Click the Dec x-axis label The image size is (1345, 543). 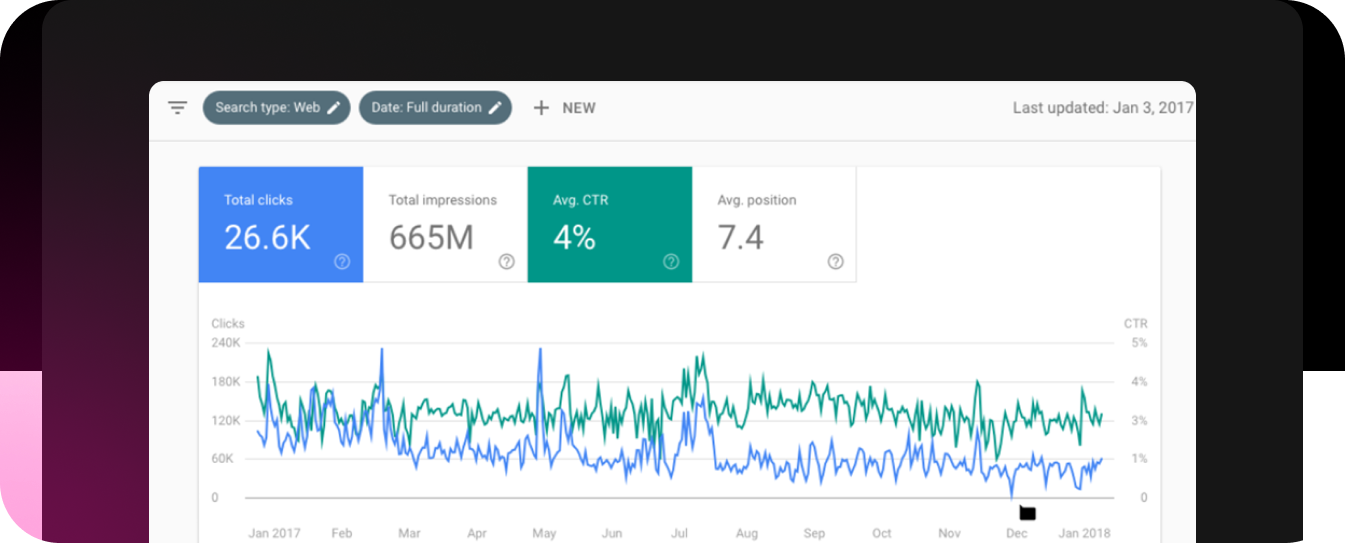pyautogui.click(x=1017, y=534)
